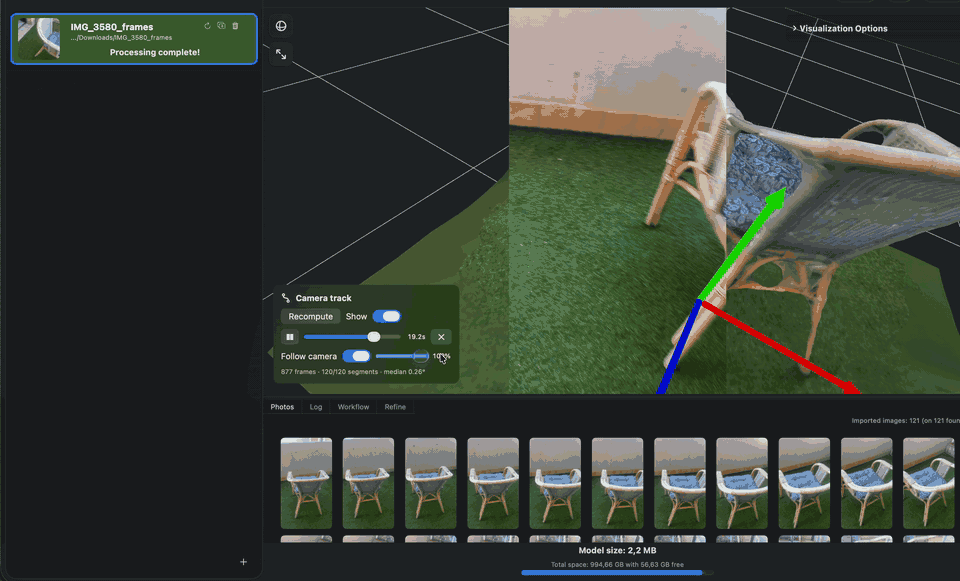Screen dimensions: 960x581
Task: Add a new project with the plus icon
Action: 243,561
